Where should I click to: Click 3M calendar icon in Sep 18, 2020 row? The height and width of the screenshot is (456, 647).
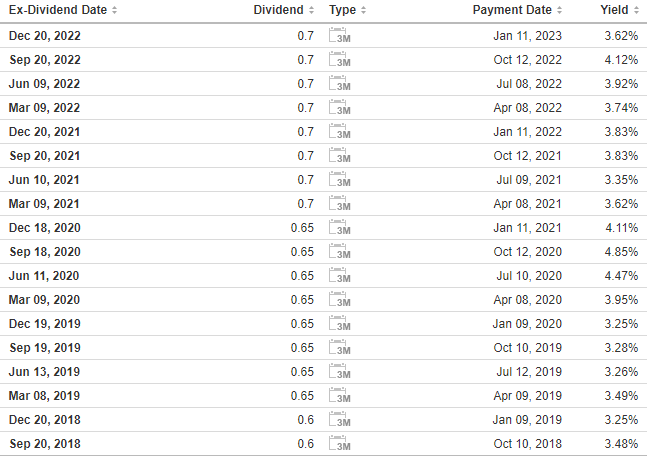(340, 251)
